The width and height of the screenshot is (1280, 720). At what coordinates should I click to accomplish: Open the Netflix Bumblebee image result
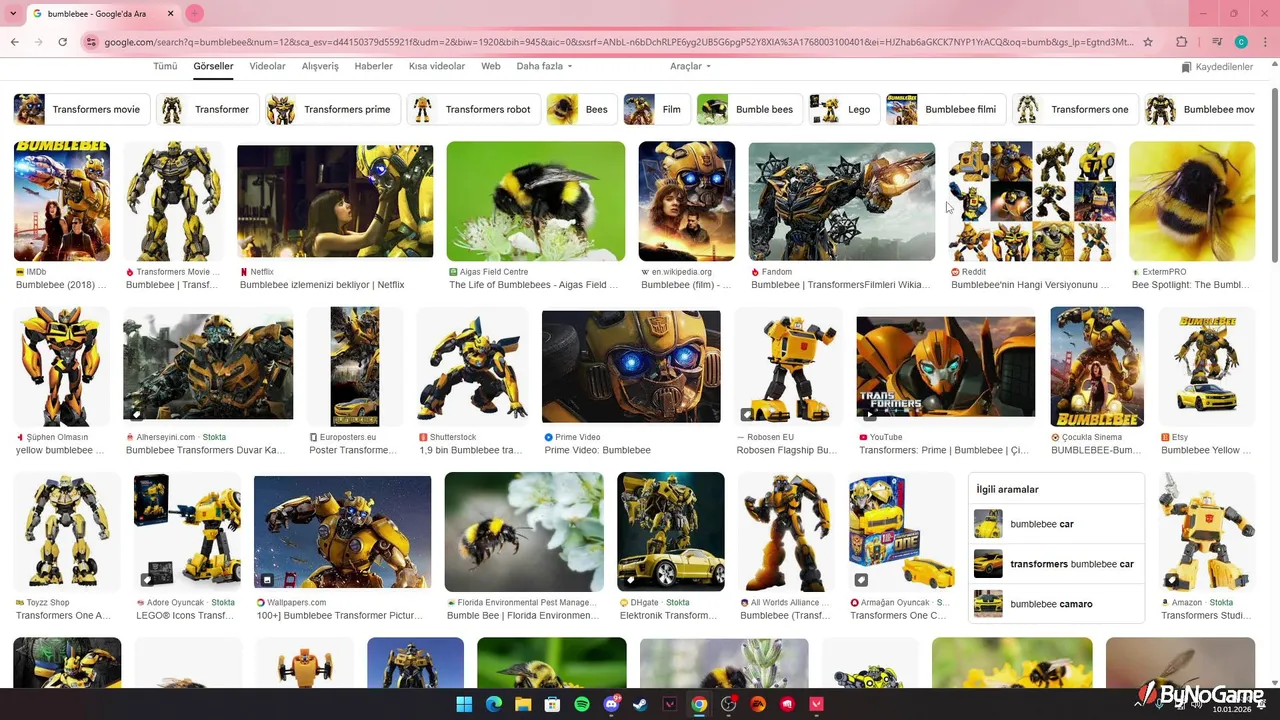pos(335,201)
